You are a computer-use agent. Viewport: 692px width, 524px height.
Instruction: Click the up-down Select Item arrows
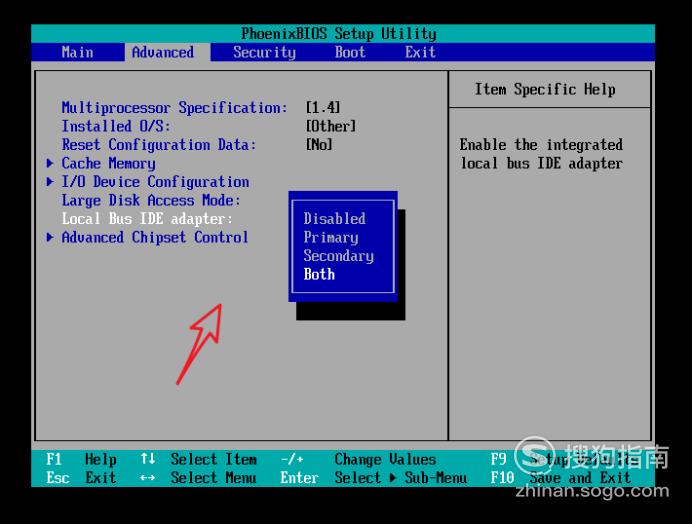point(148,459)
